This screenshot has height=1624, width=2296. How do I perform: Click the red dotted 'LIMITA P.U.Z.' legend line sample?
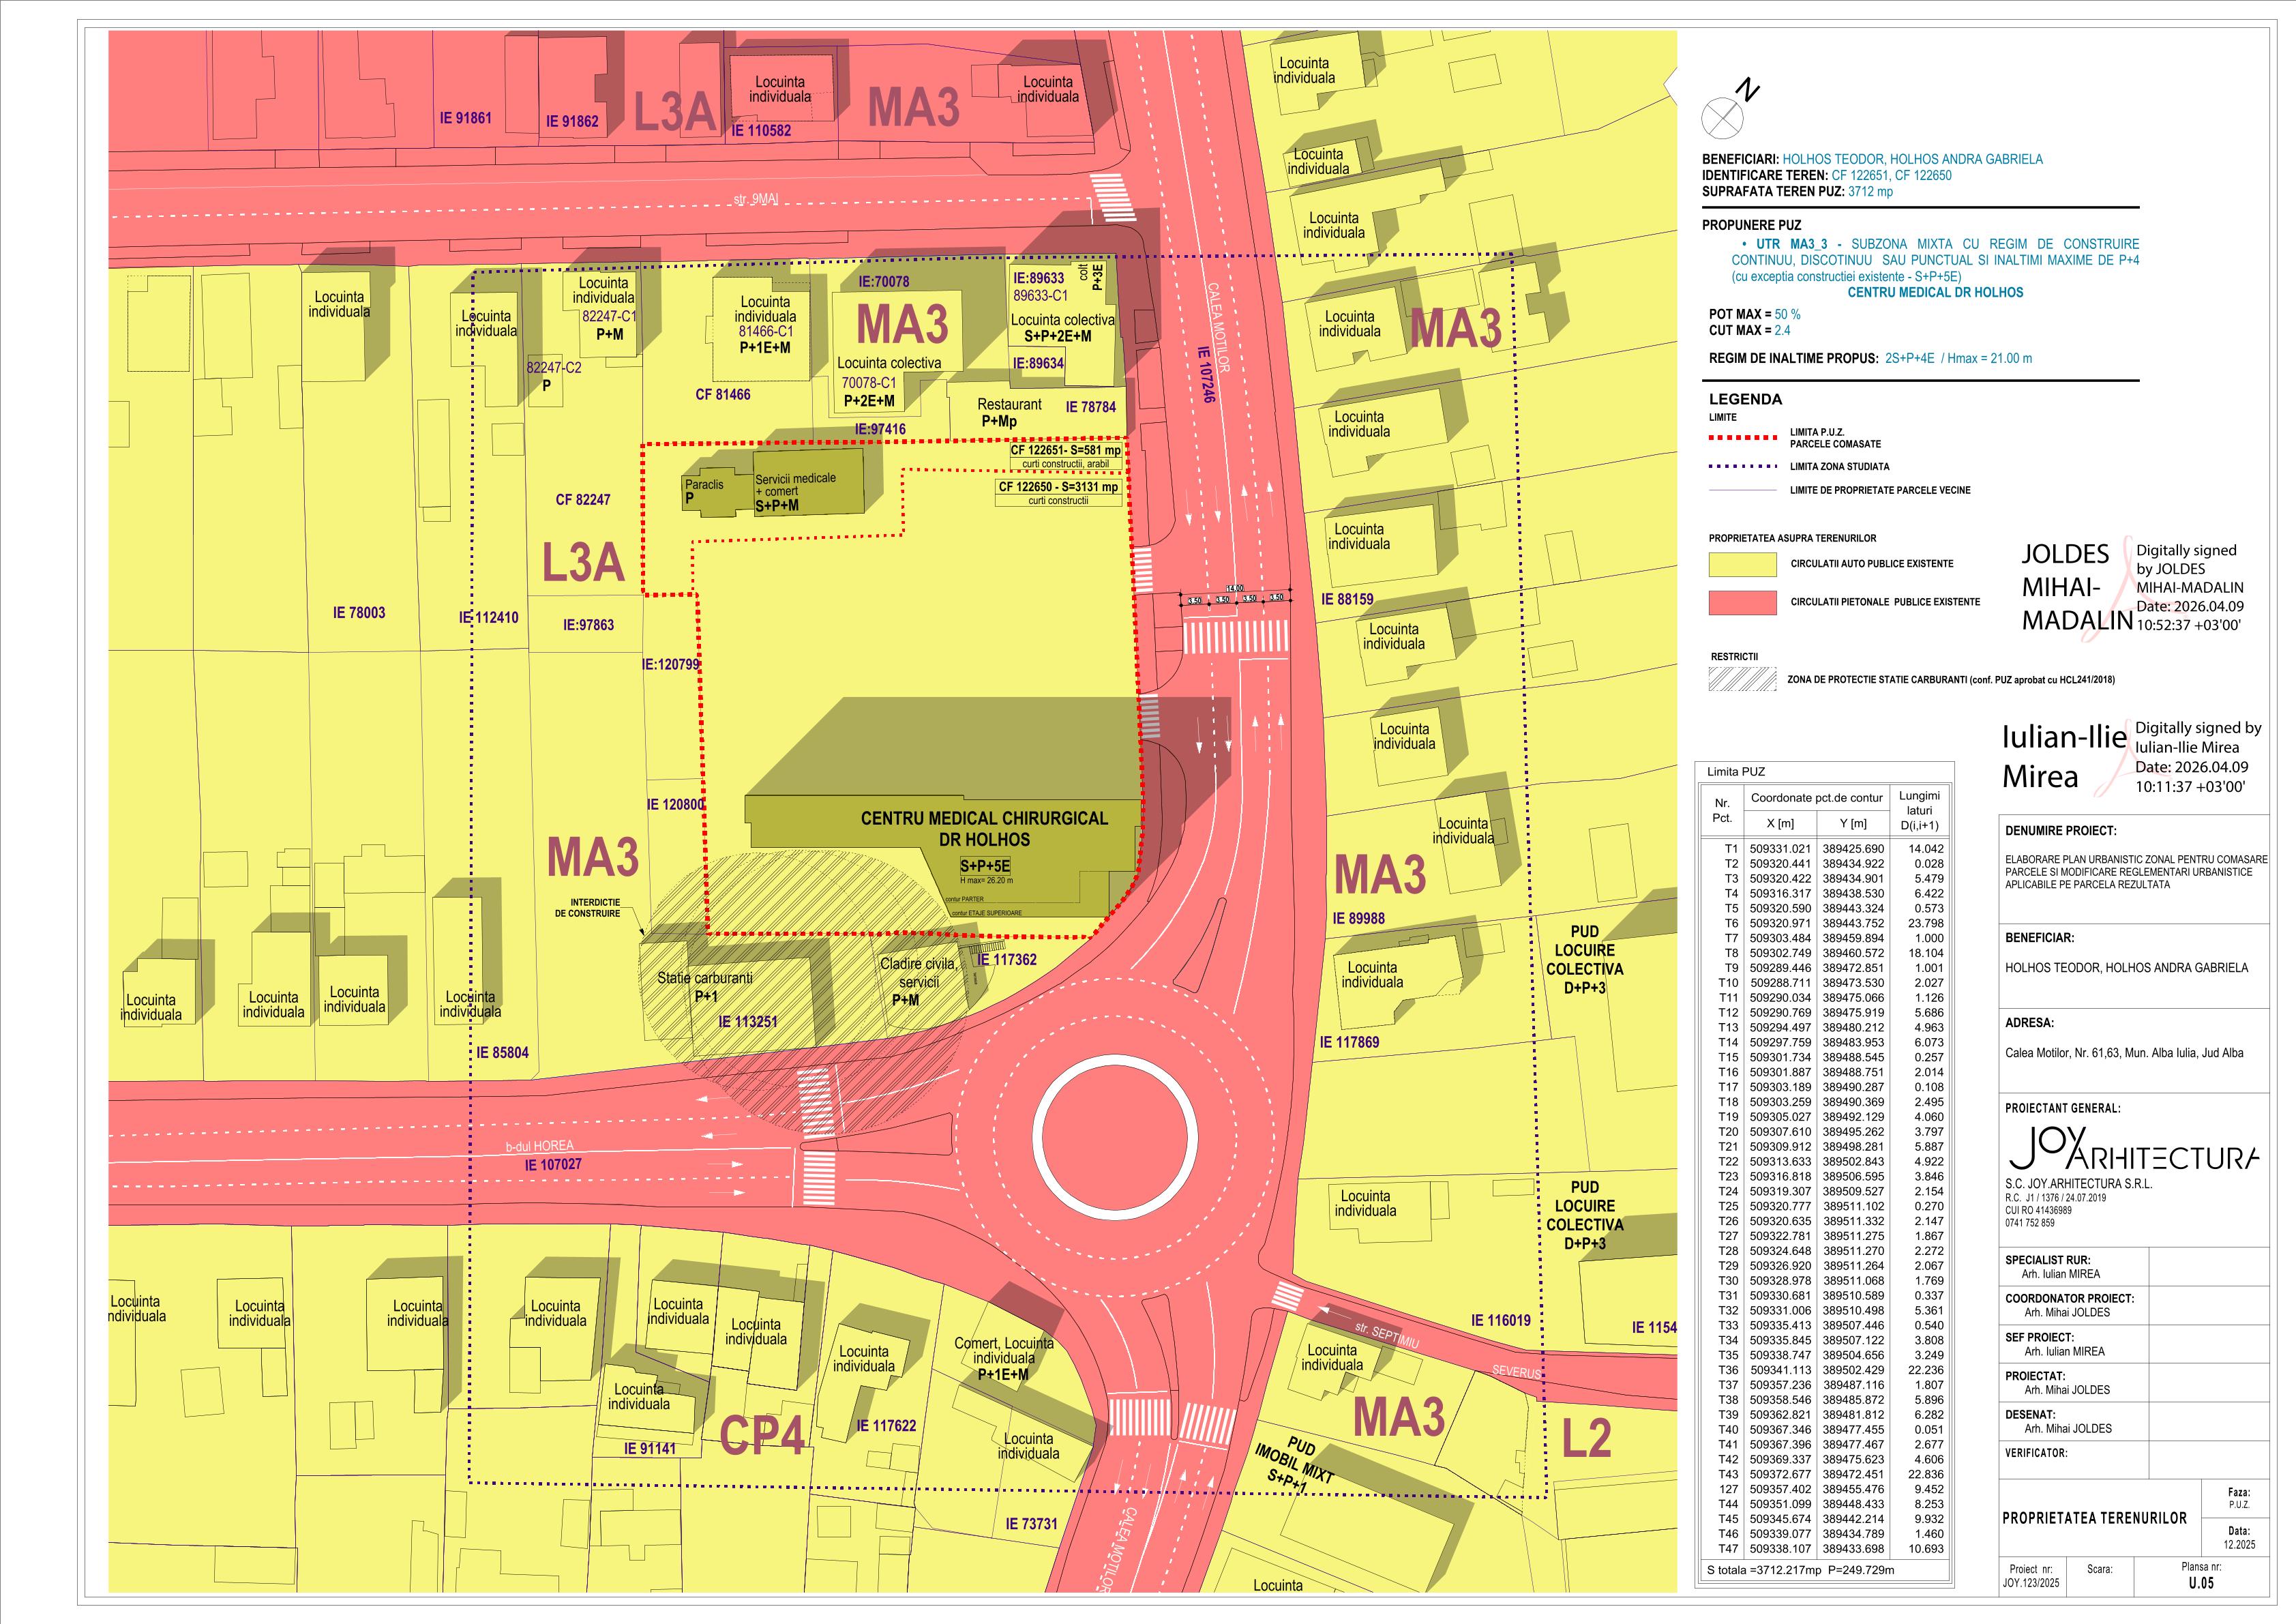coord(1742,438)
